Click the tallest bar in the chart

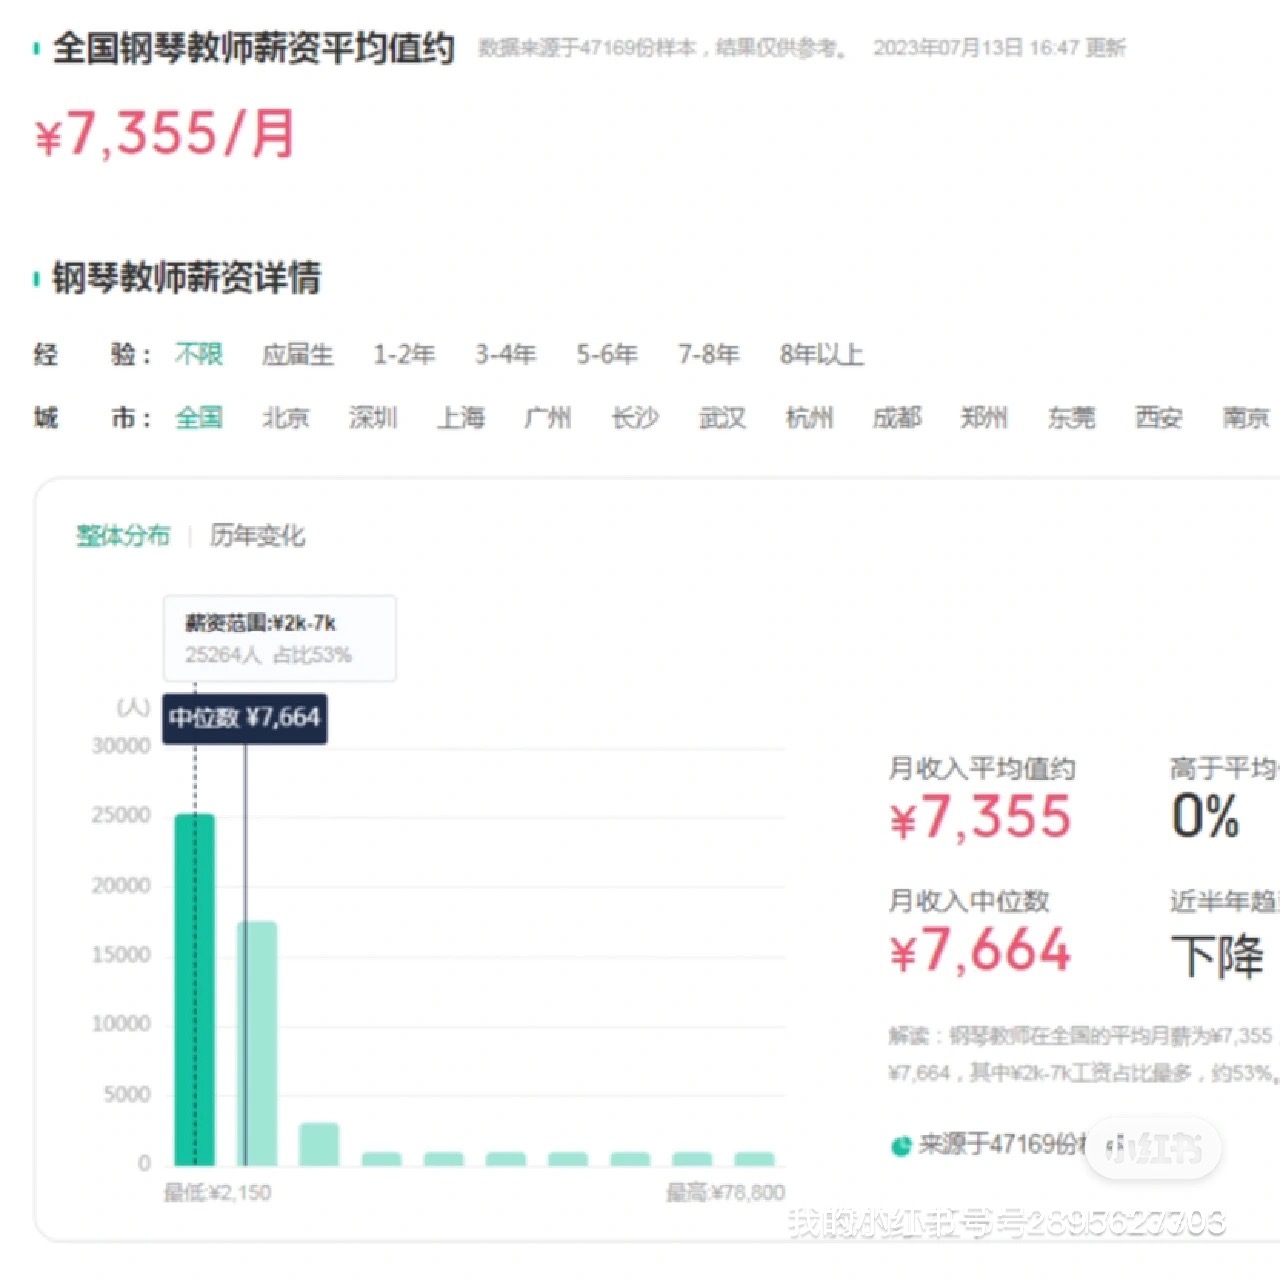196,990
